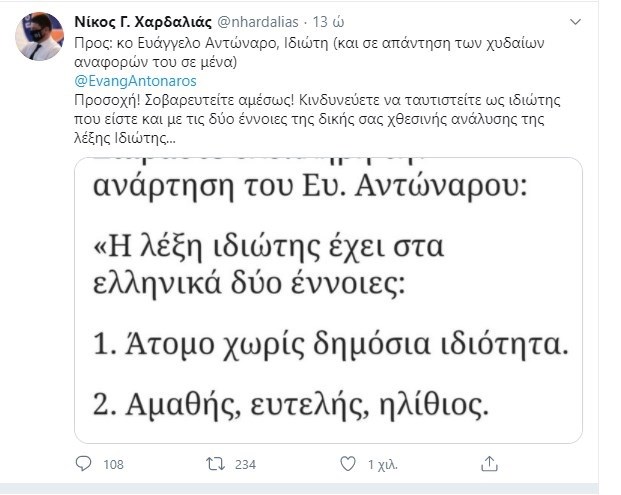Click Nikos Hardalias profile avatar
This screenshot has width=621, height=495.
tap(37, 39)
